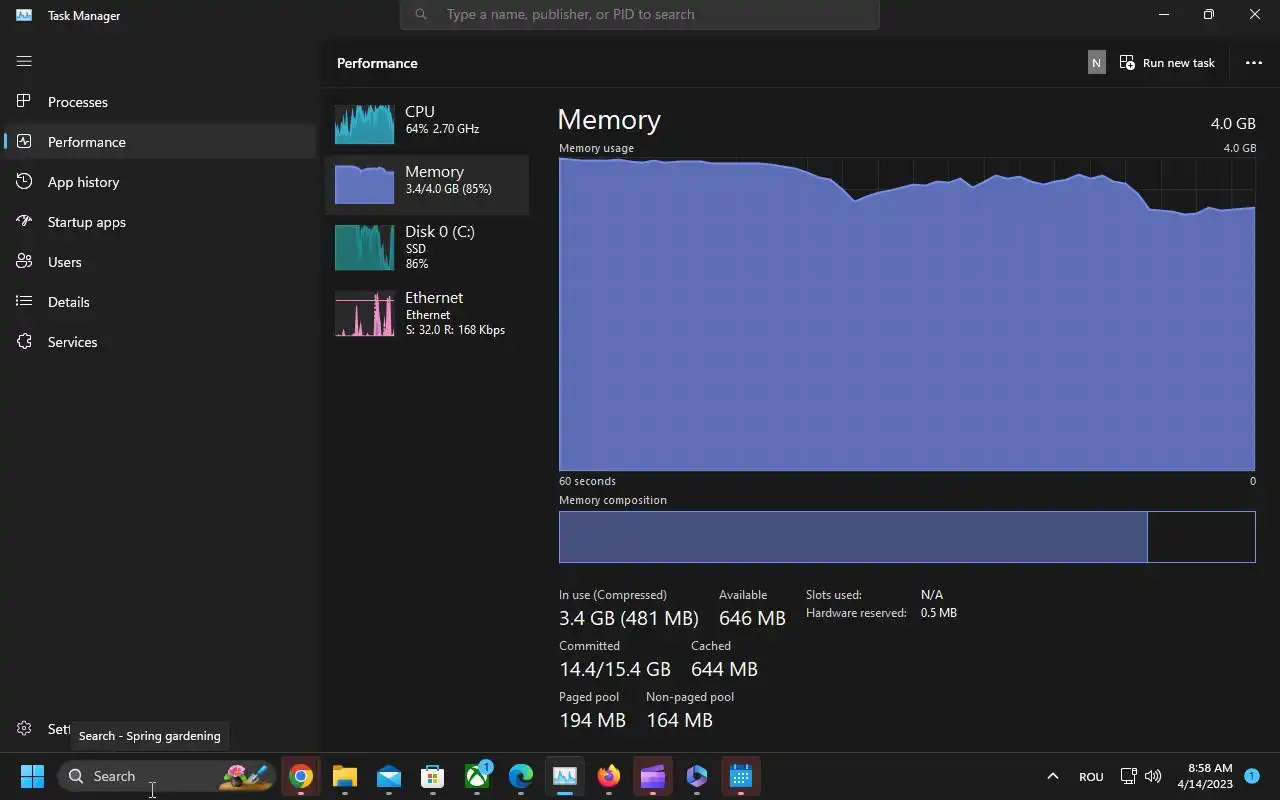This screenshot has height=800, width=1280.
Task: Click the 0.5 MB hardware reserved value
Action: pos(939,613)
